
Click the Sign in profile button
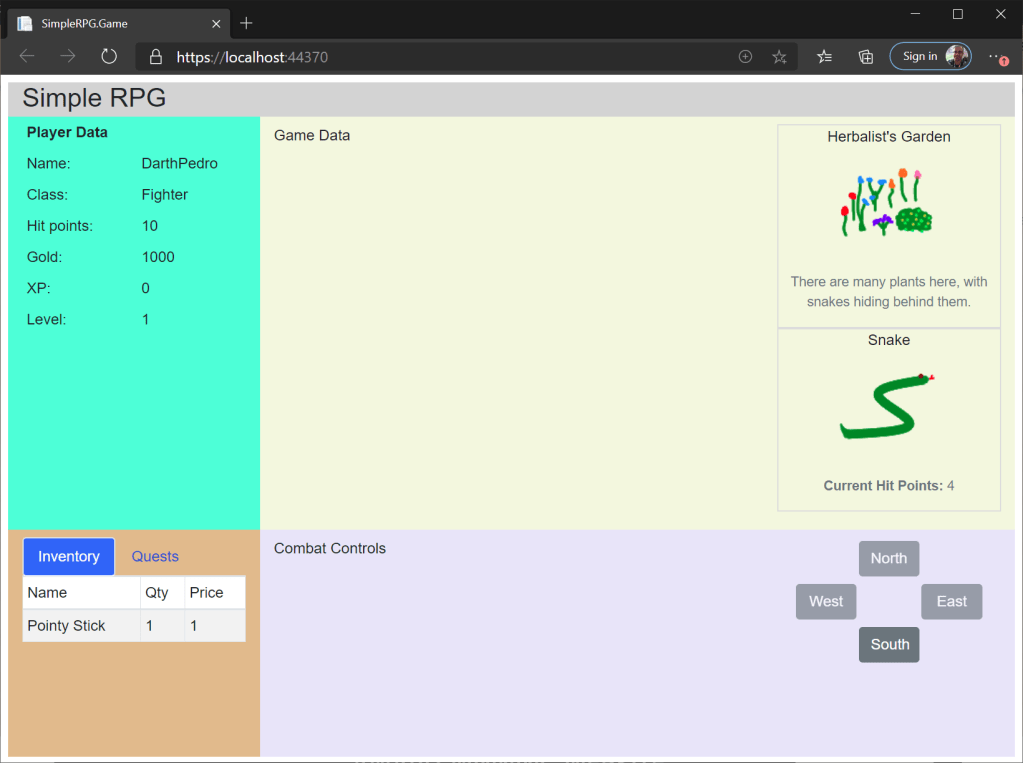(929, 57)
